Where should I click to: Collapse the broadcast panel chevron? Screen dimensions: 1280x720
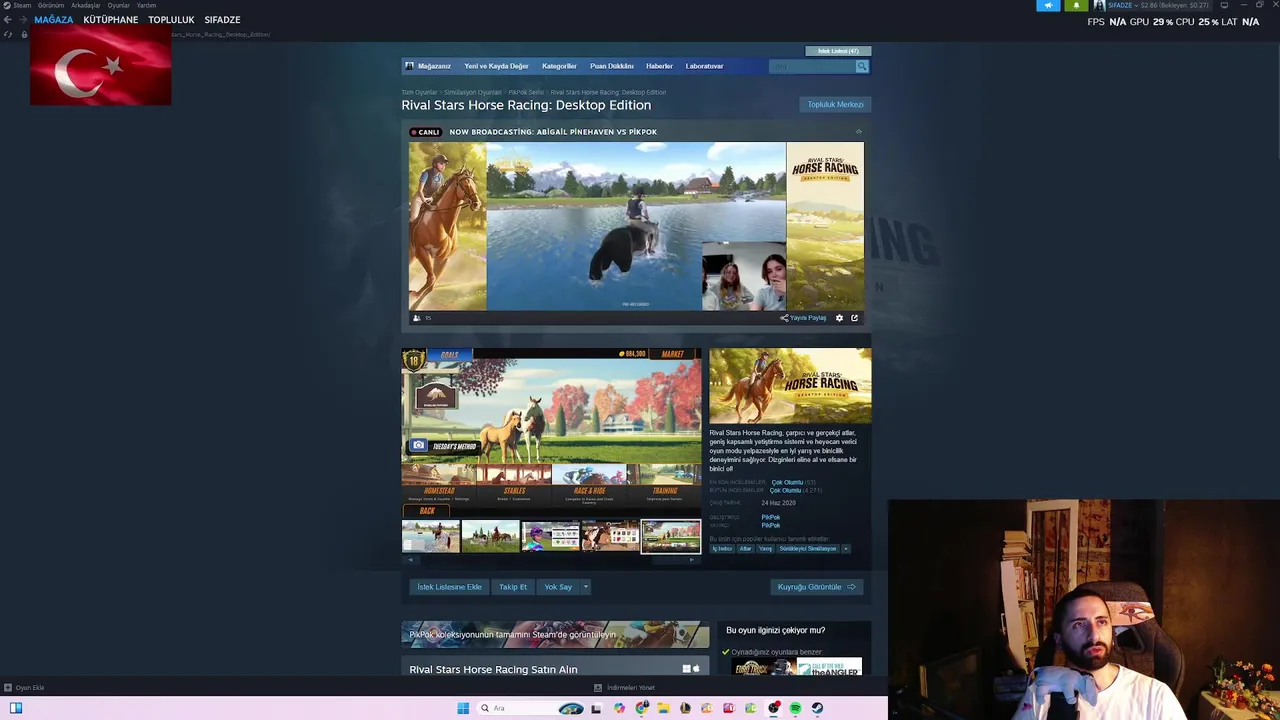click(858, 132)
